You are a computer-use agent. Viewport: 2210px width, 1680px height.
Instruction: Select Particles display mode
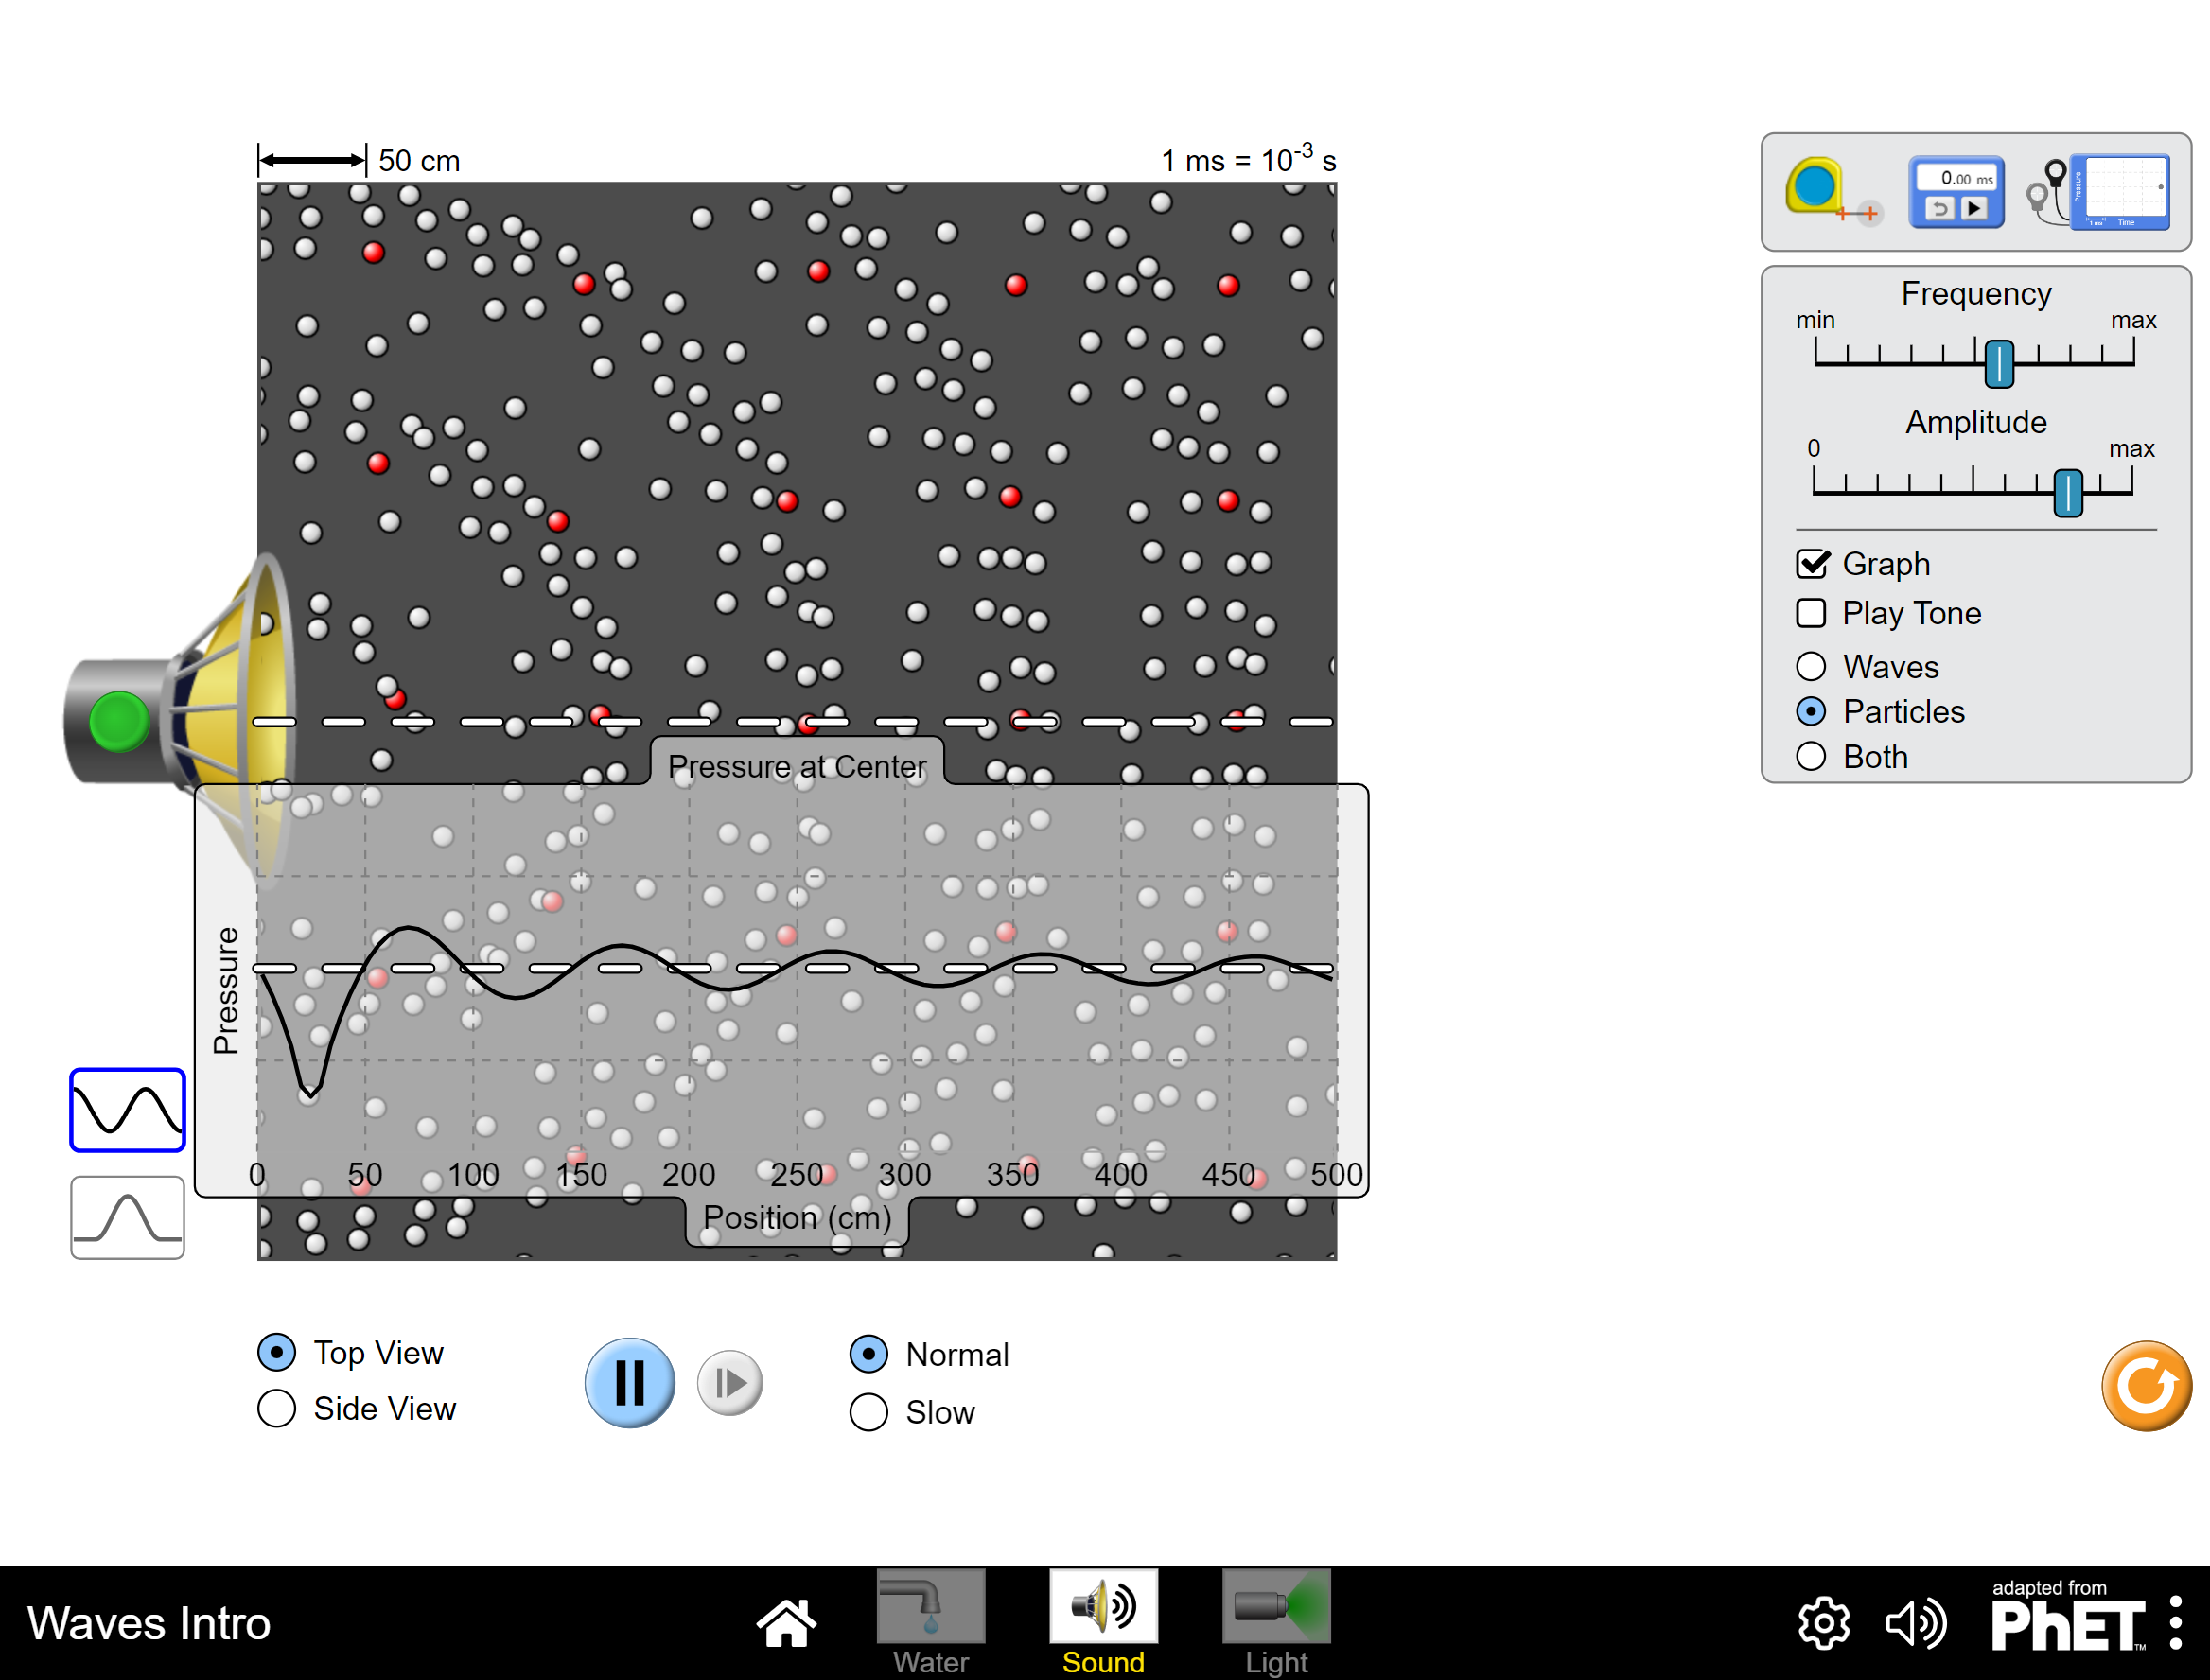1811,711
